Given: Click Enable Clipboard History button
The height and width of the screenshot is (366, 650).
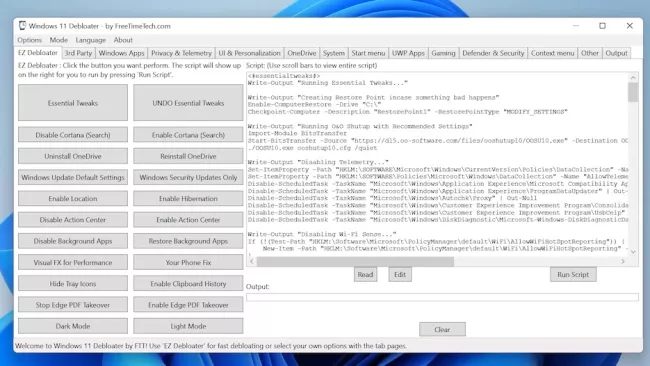Looking at the screenshot, I should (x=188, y=284).
